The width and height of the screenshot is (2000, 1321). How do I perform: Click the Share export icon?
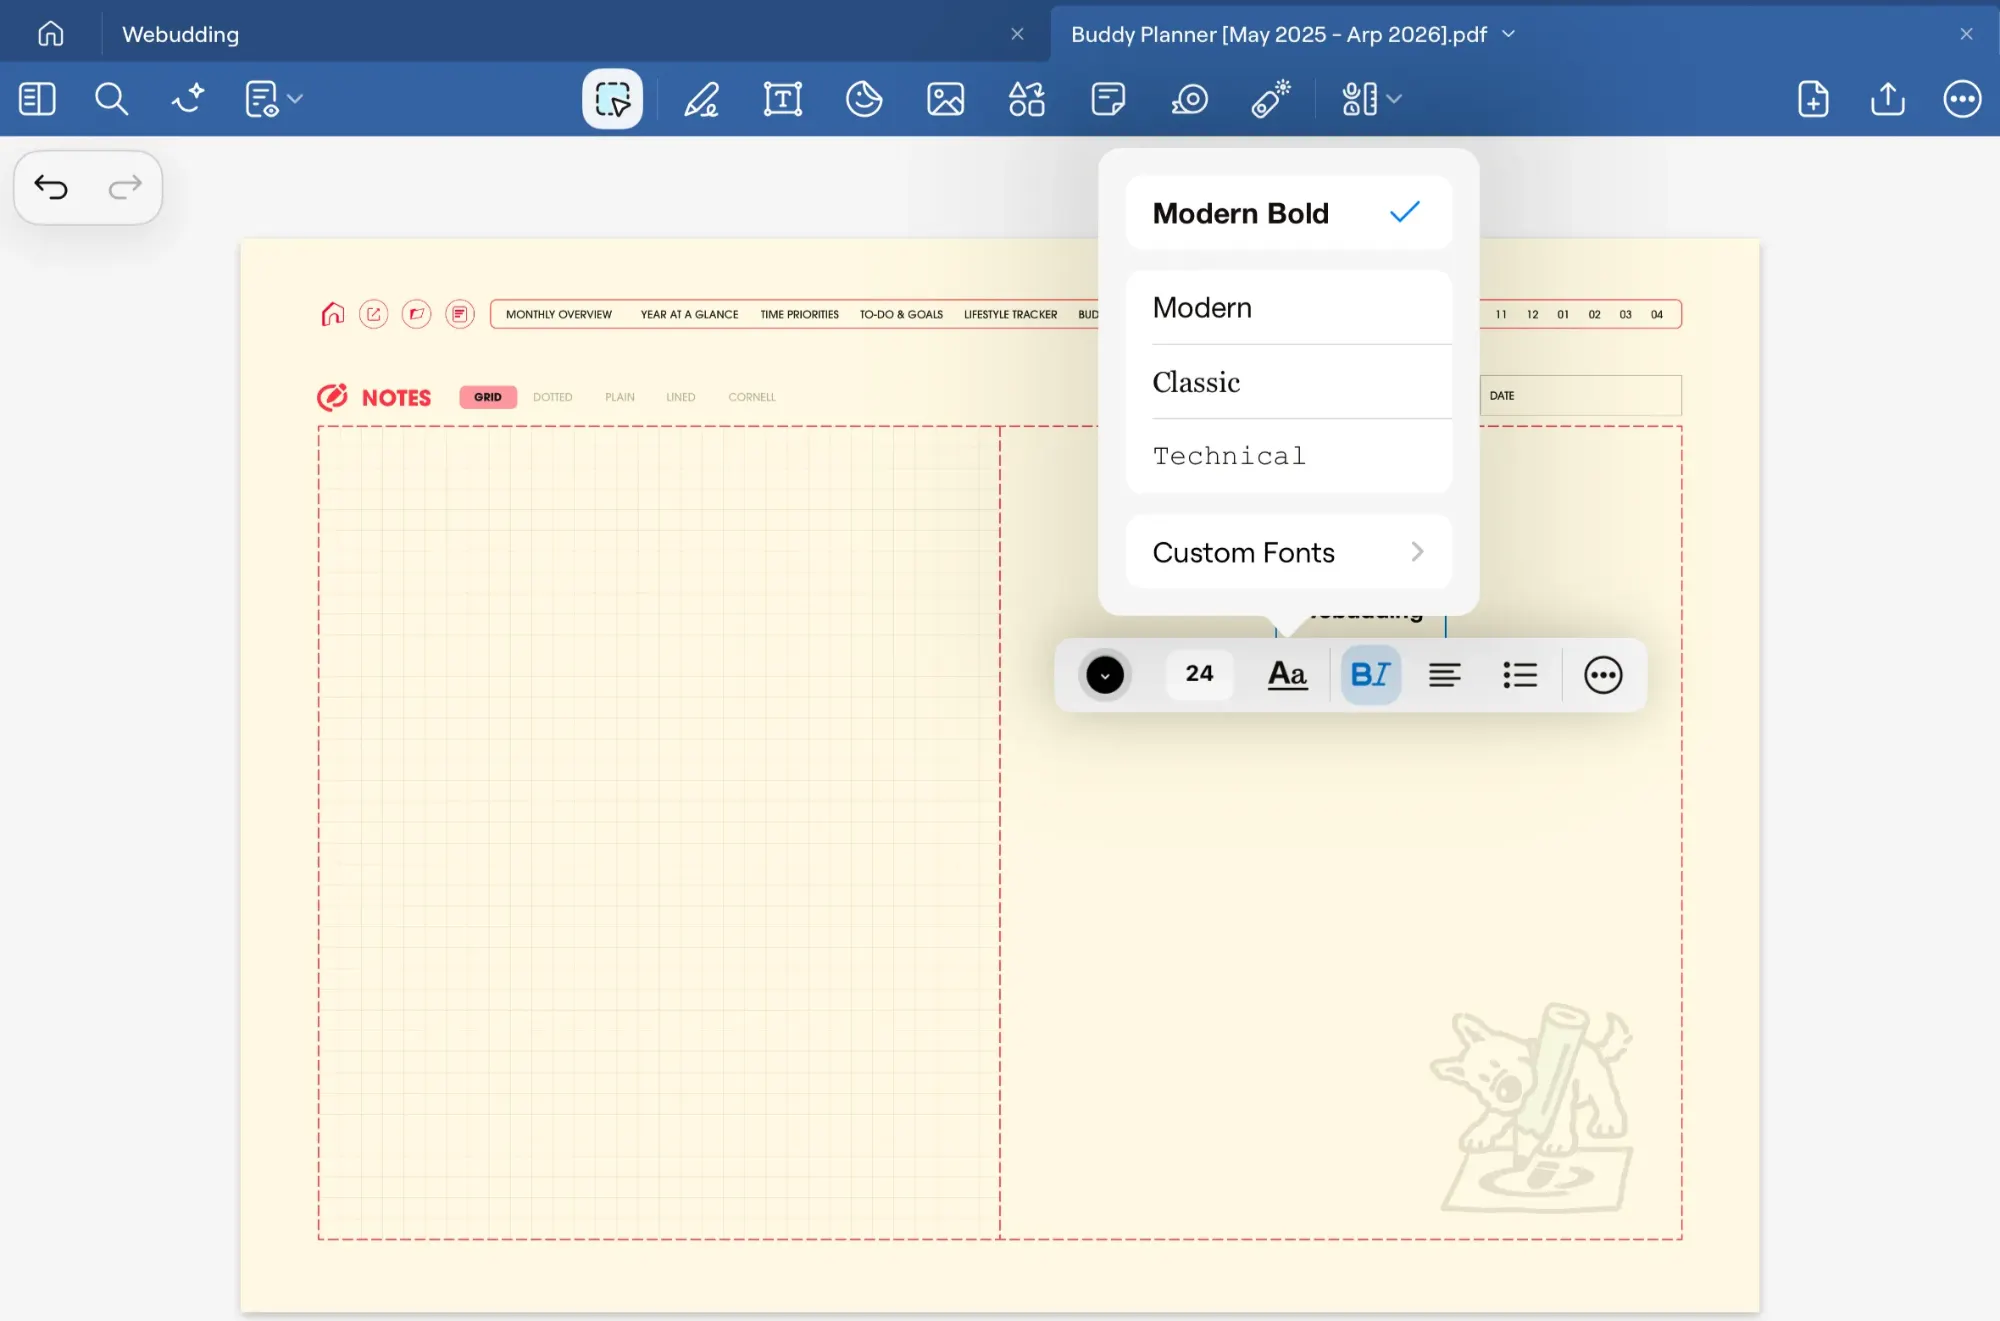click(1887, 99)
